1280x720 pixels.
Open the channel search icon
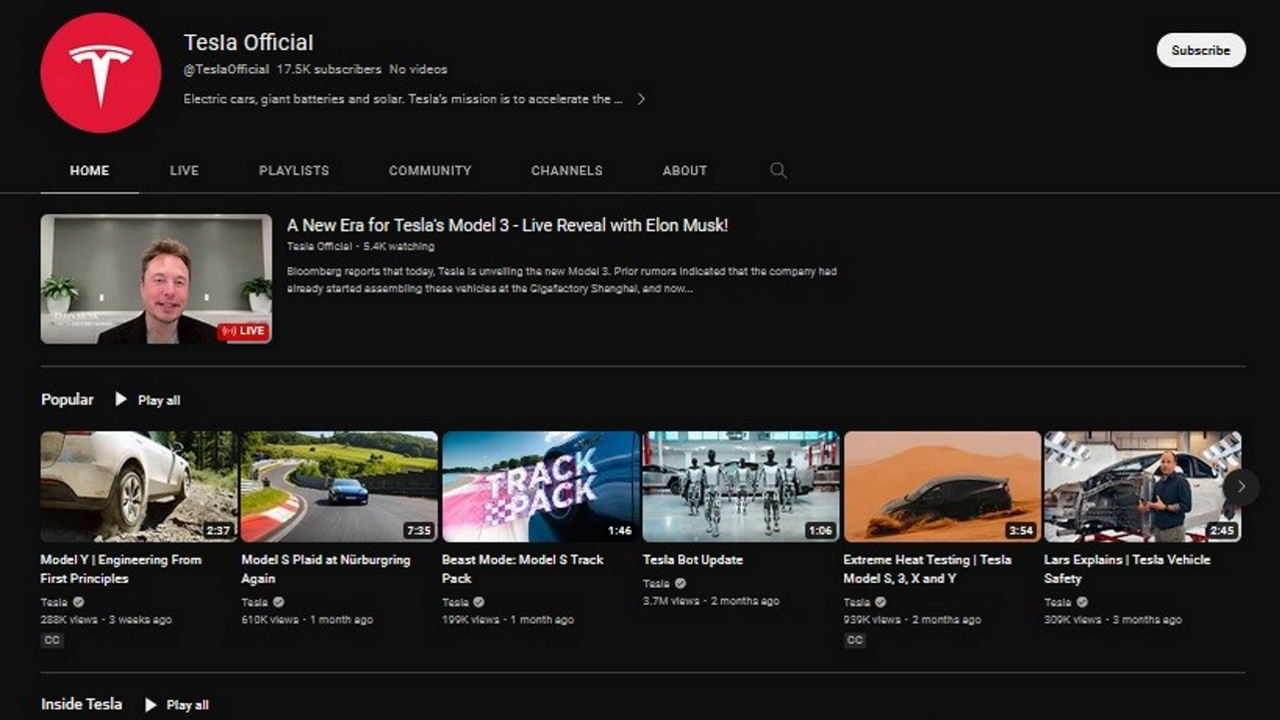(x=777, y=170)
